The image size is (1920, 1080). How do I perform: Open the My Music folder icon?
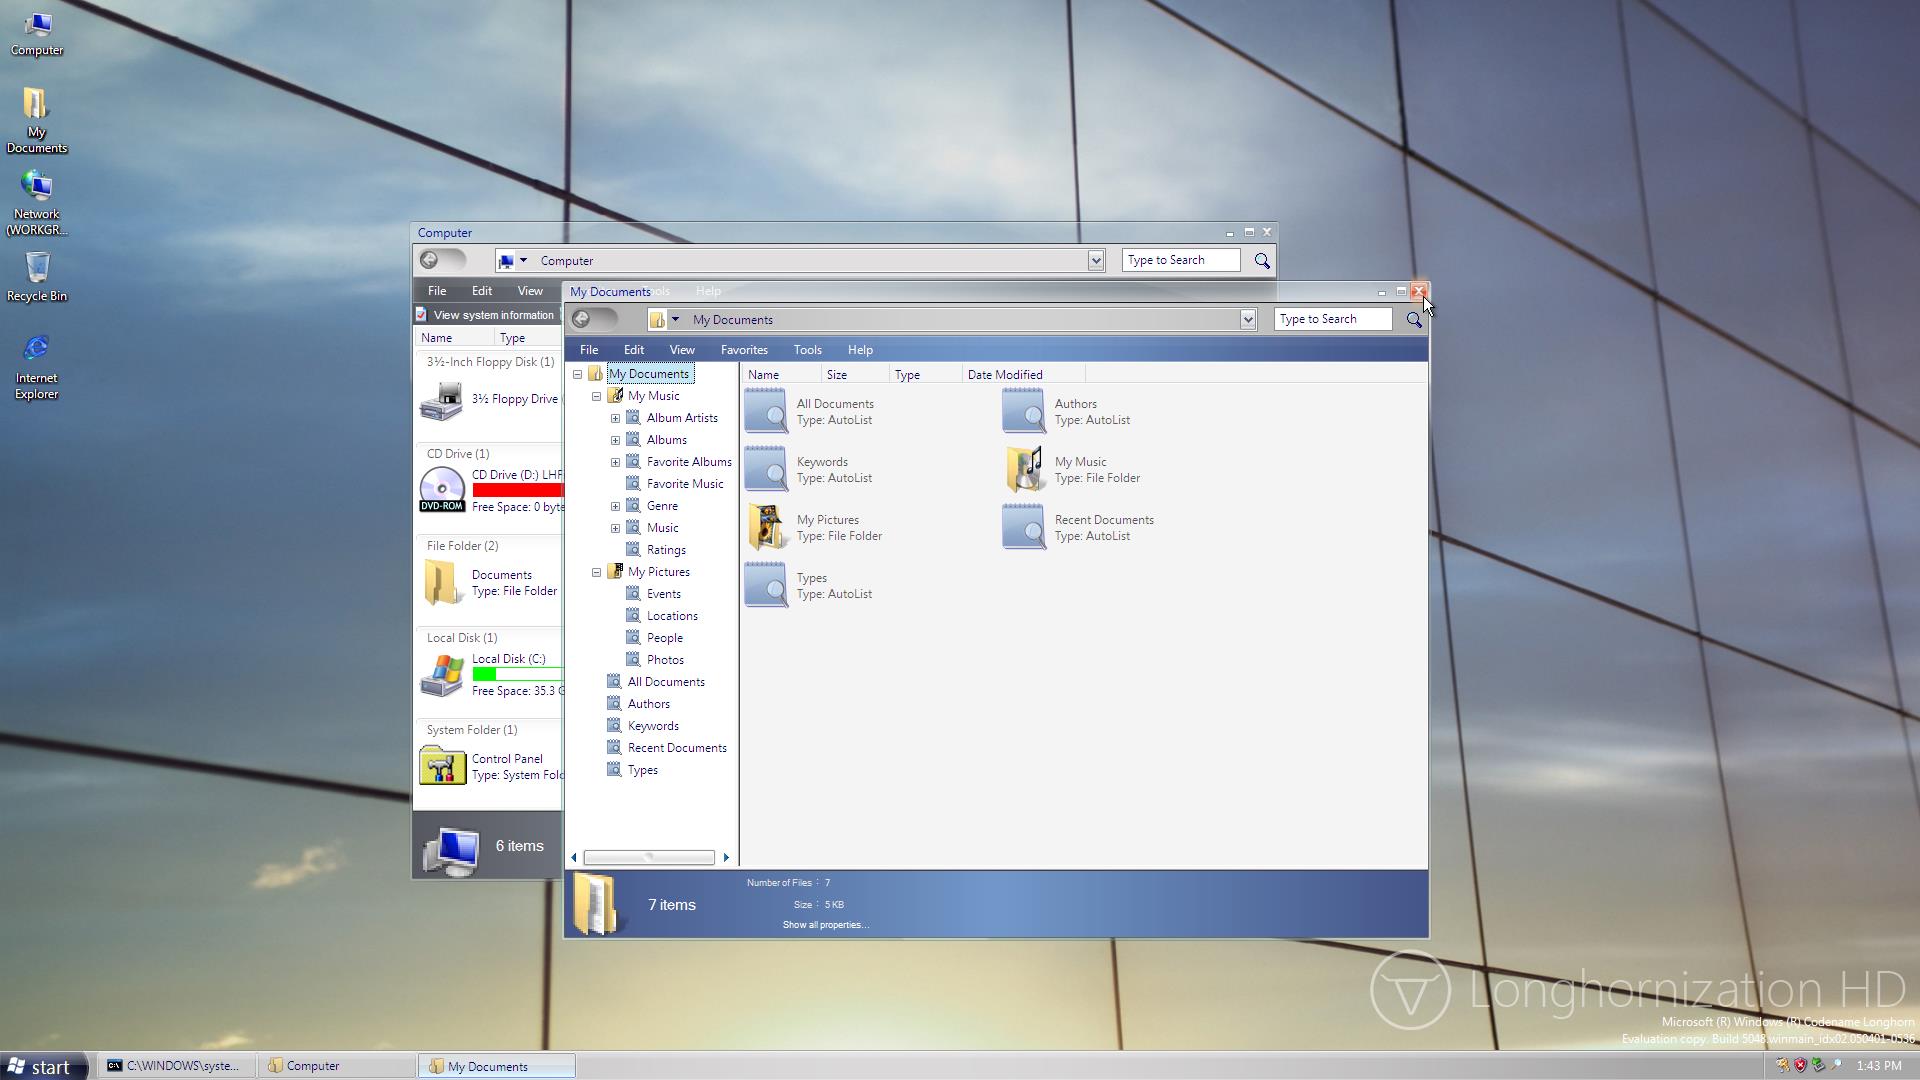(1024, 469)
